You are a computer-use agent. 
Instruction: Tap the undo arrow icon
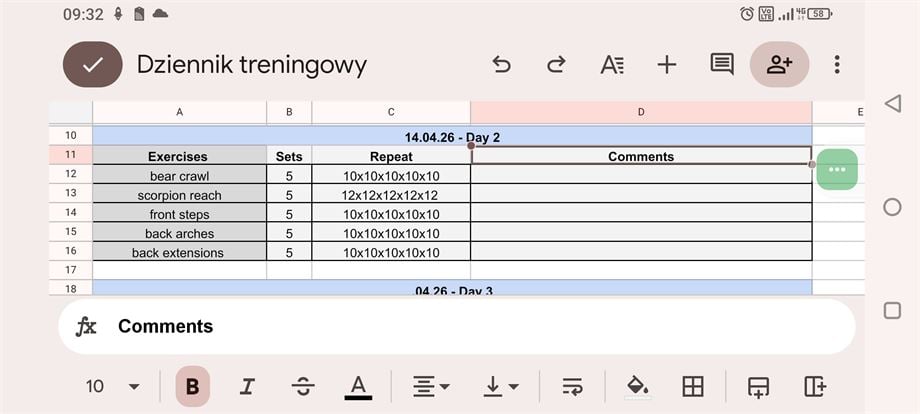[502, 65]
